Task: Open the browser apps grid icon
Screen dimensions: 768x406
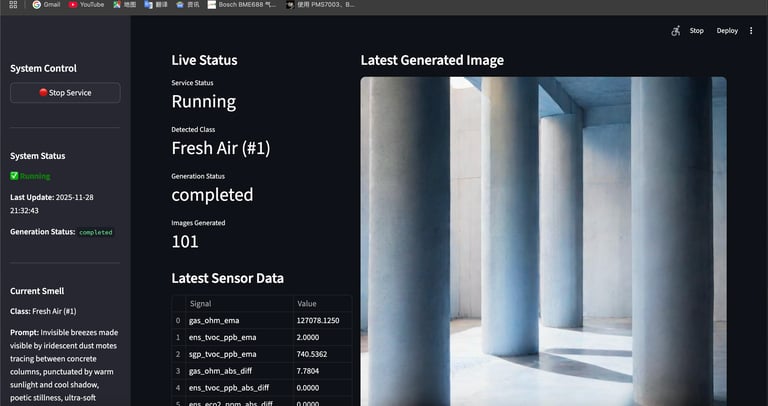Action: (13, 4)
